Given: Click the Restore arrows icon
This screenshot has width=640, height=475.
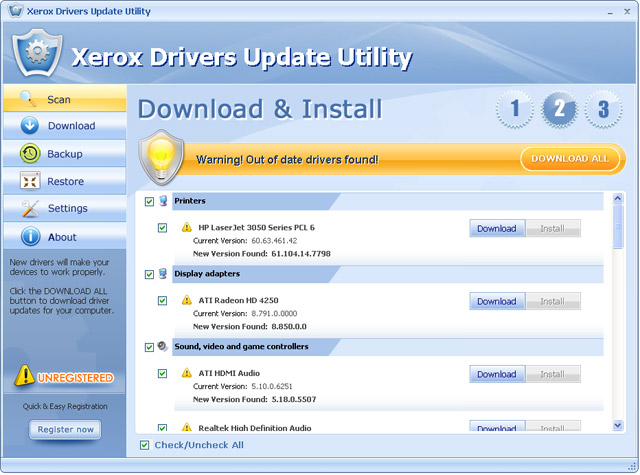Looking at the screenshot, I should 30,181.
